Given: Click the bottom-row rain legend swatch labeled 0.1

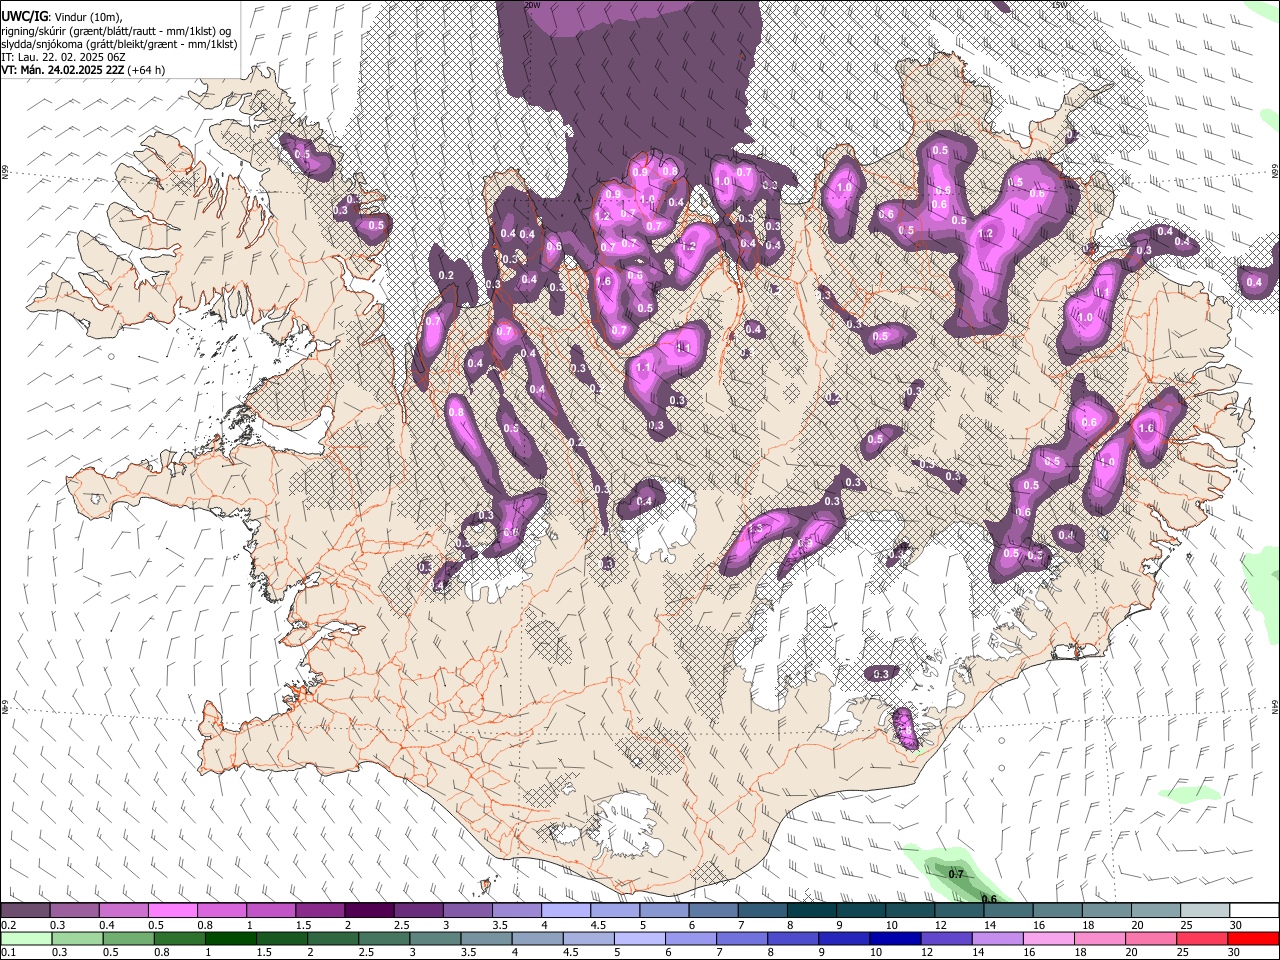Looking at the screenshot, I should coord(26,938).
